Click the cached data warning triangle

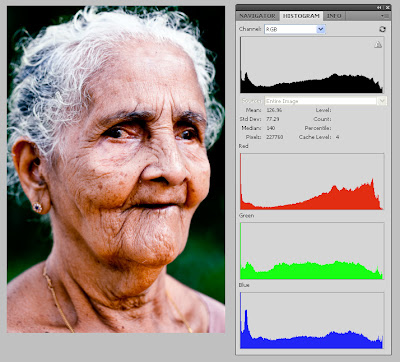click(x=378, y=44)
